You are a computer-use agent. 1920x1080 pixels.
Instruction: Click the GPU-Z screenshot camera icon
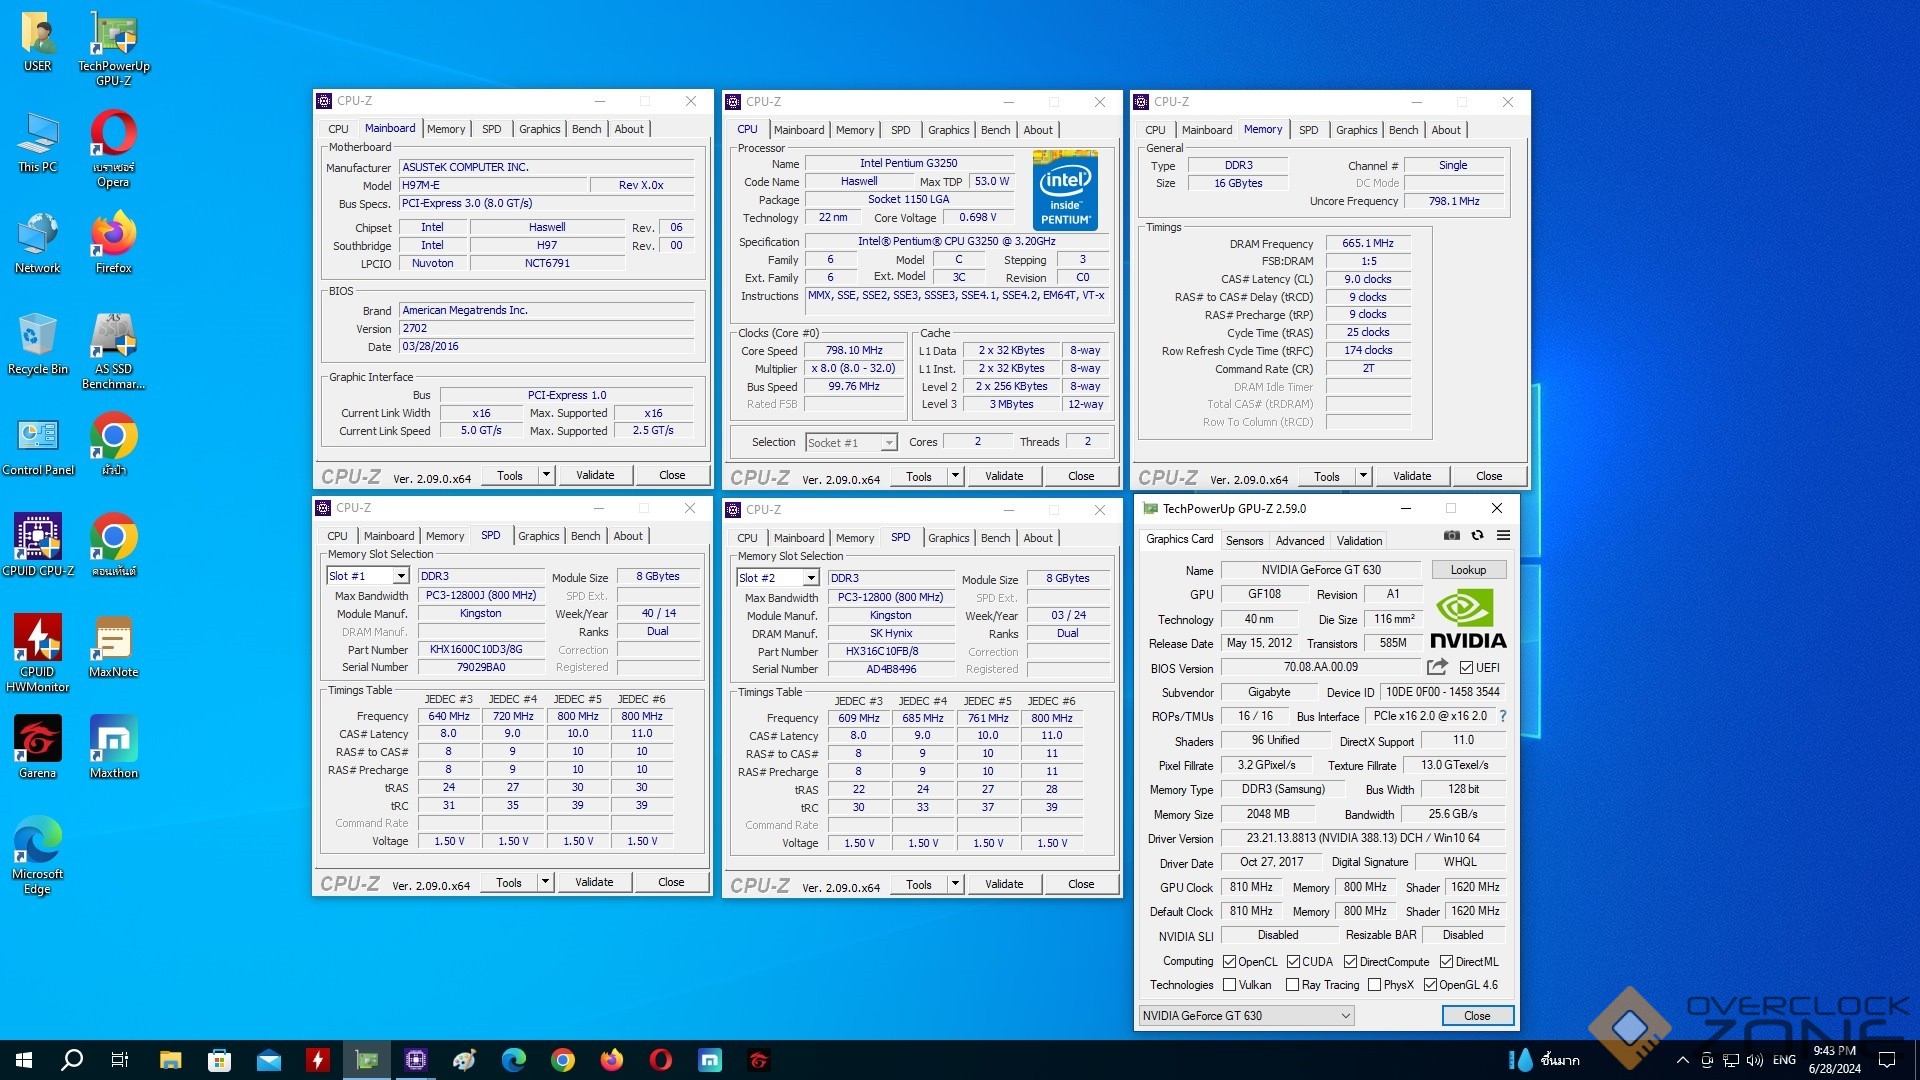(1451, 536)
